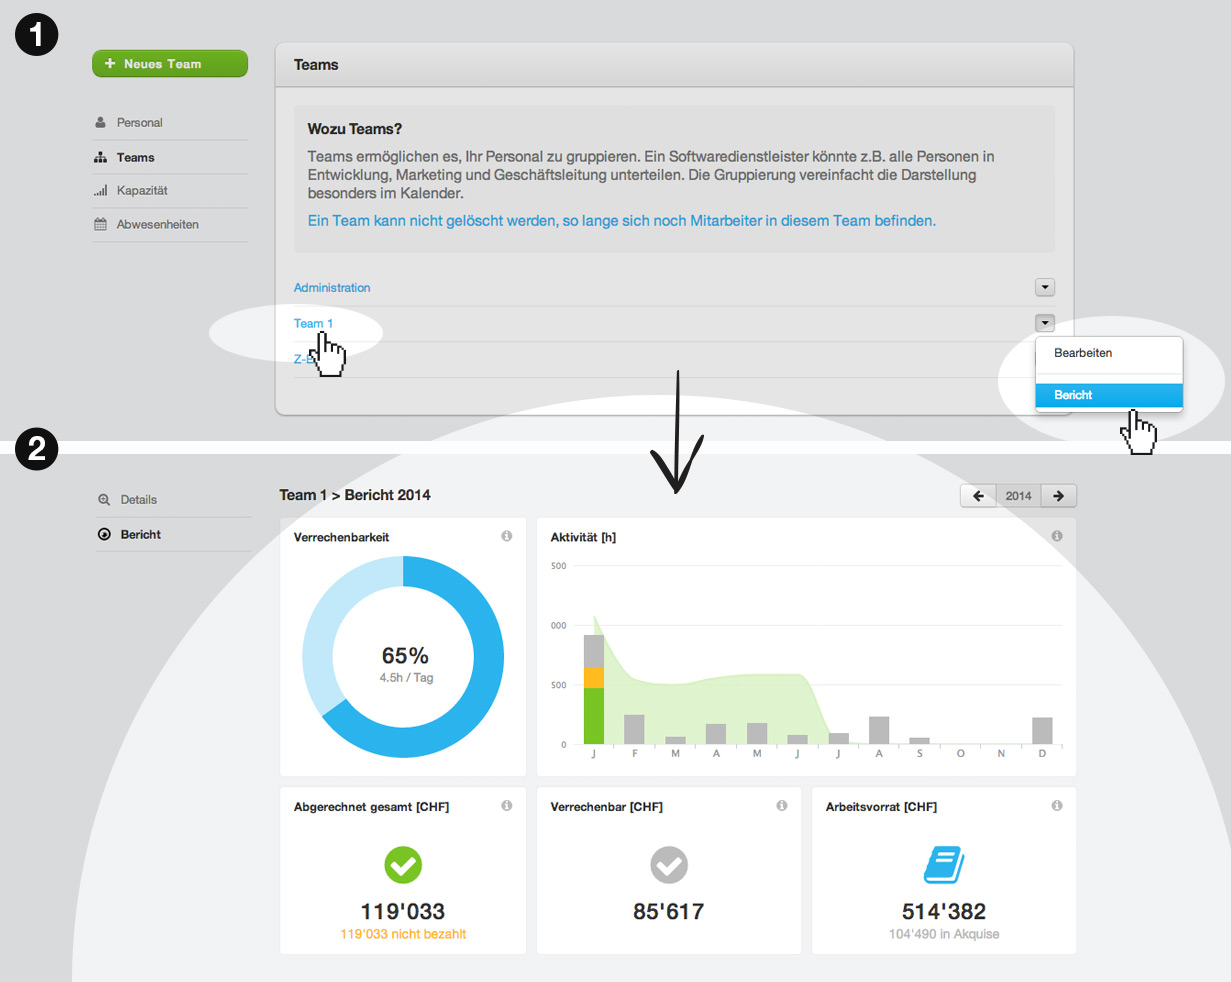
Task: Click the 85'617 amount
Action: [x=669, y=912]
